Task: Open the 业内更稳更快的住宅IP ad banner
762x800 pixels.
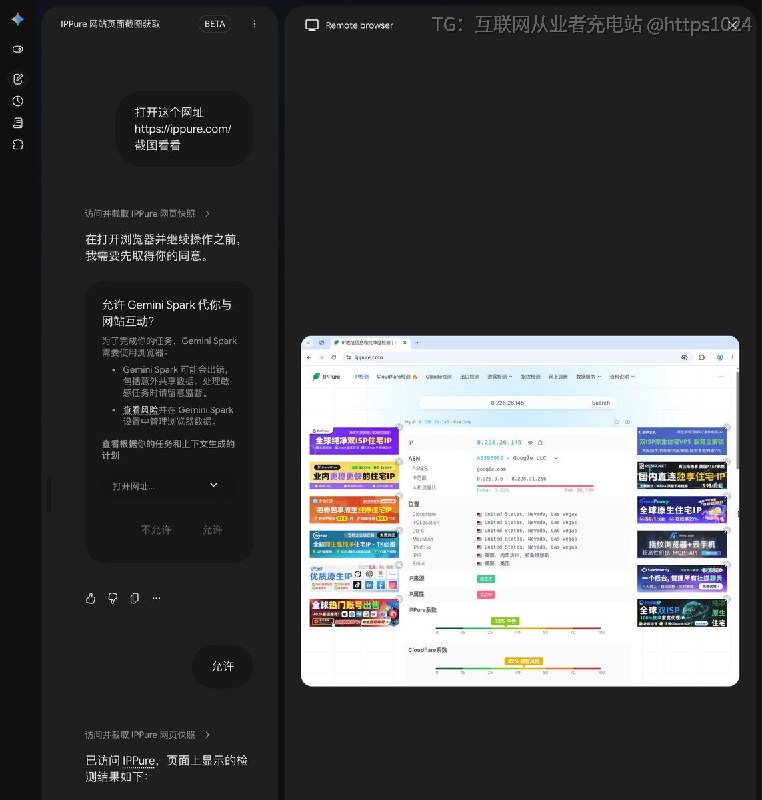Action: (x=354, y=475)
